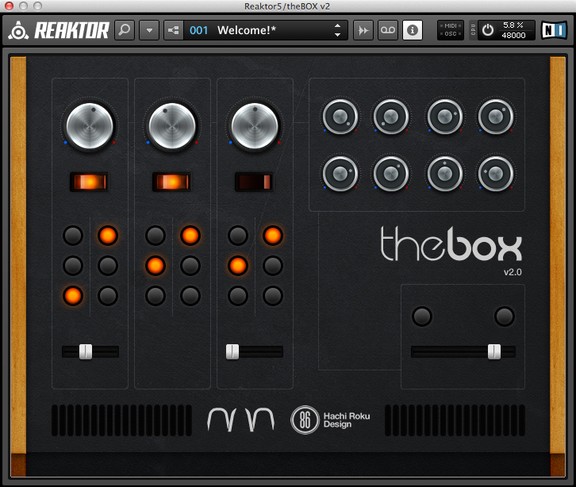Click lit bottom-left round button in first channel

tap(73, 296)
